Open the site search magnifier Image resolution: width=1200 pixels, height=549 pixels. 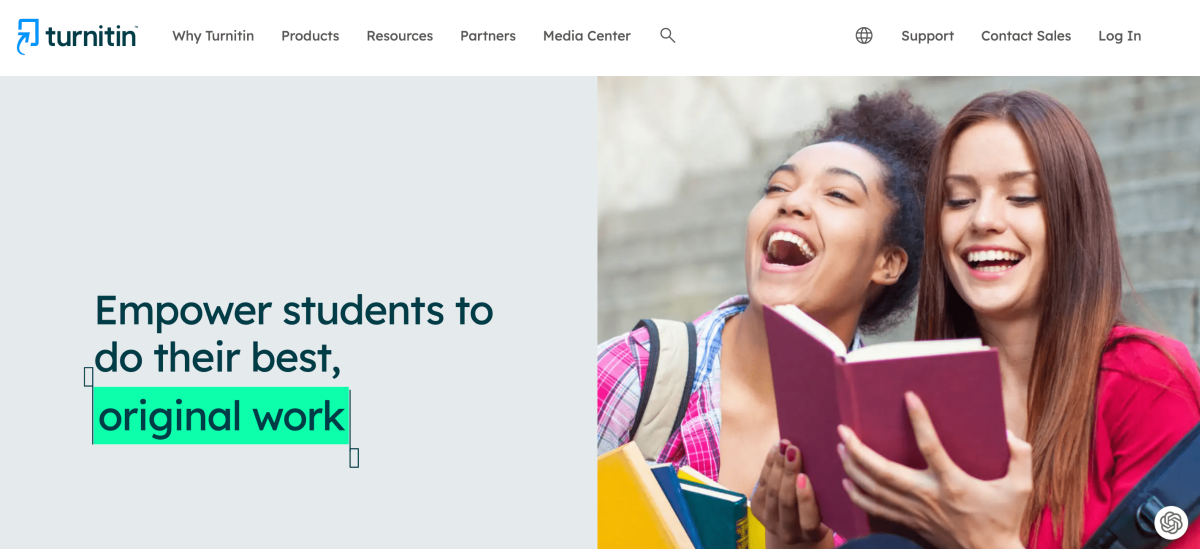click(668, 35)
